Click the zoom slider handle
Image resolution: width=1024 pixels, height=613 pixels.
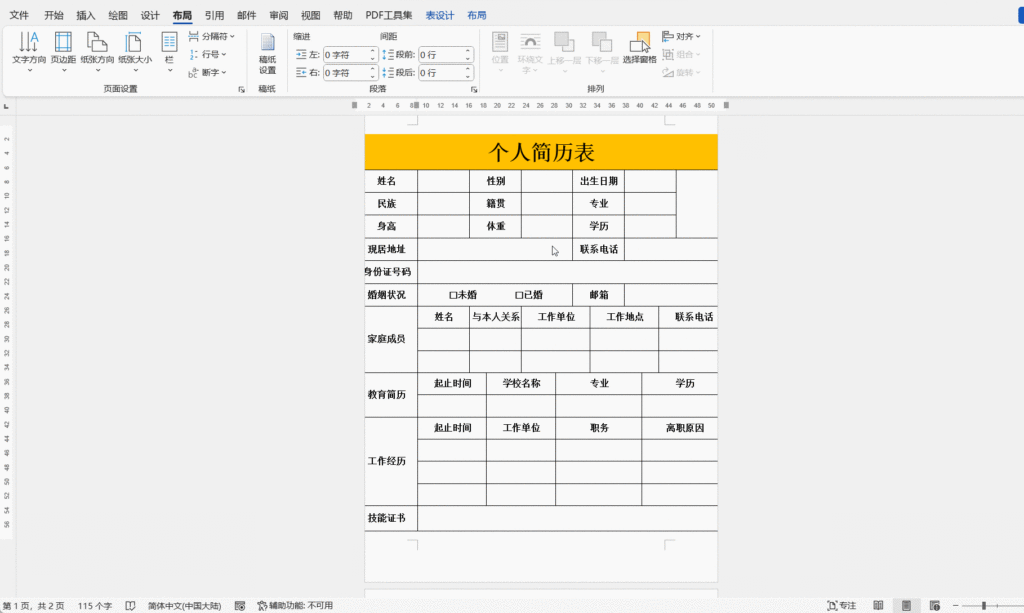tap(984, 606)
